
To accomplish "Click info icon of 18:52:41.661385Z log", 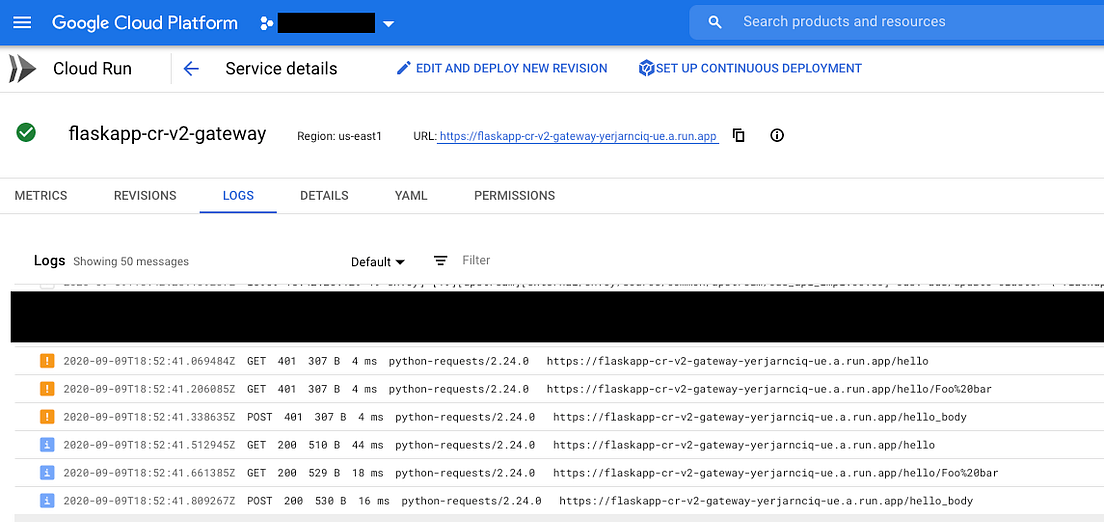I will point(46,473).
